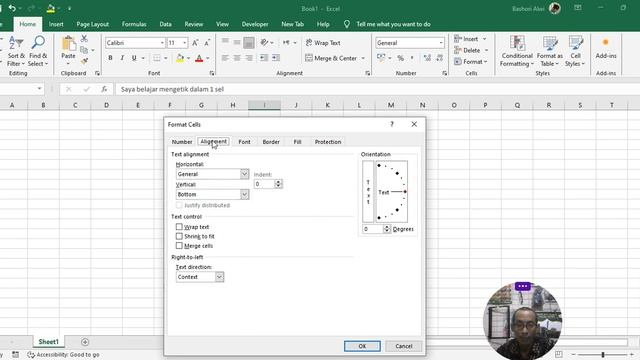The width and height of the screenshot is (640, 360).
Task: Click the Format Painter brush
Action: coord(84,61)
